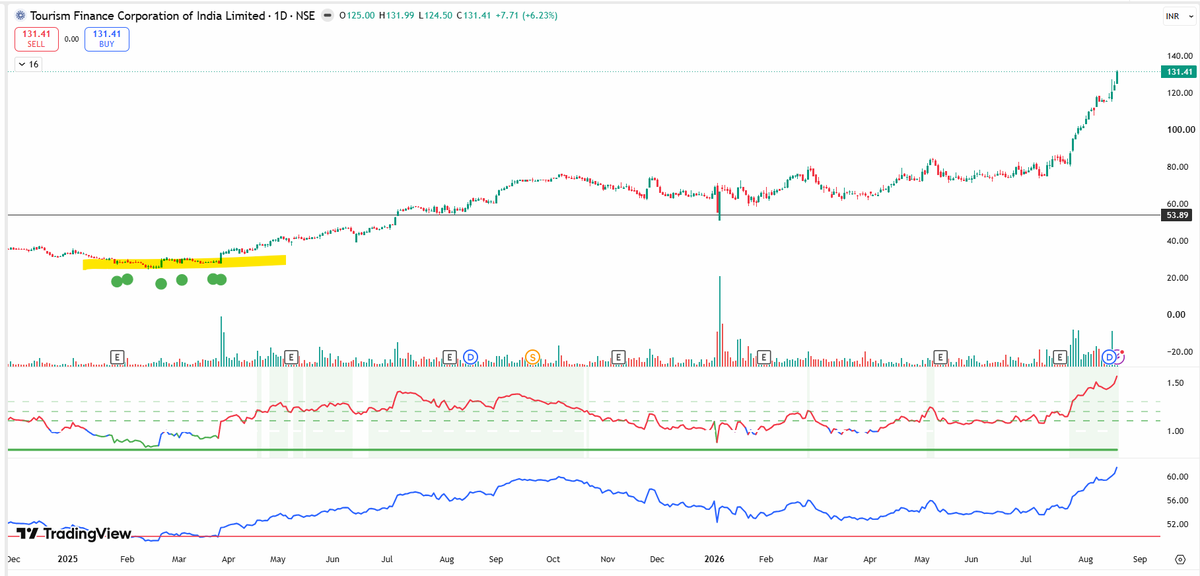Click the E earnings marker in February 2026

click(764, 357)
